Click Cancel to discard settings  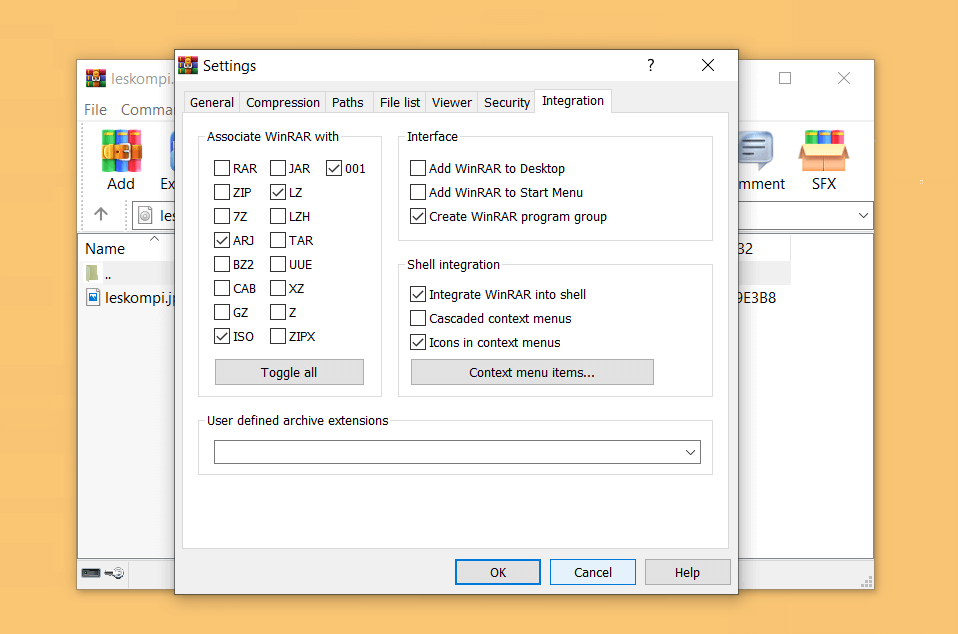click(593, 572)
